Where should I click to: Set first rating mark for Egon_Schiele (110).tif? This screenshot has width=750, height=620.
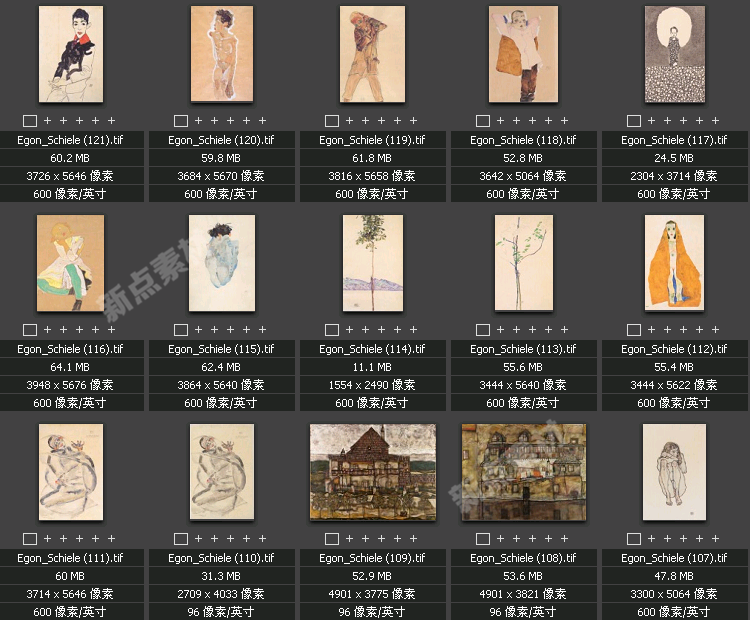(x=199, y=539)
